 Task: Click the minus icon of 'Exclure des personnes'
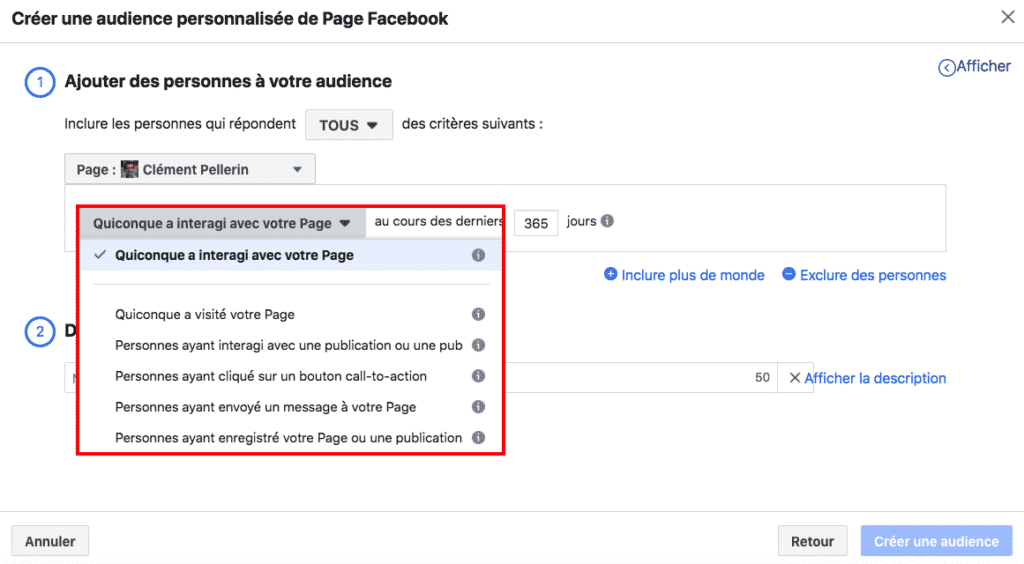pos(788,275)
